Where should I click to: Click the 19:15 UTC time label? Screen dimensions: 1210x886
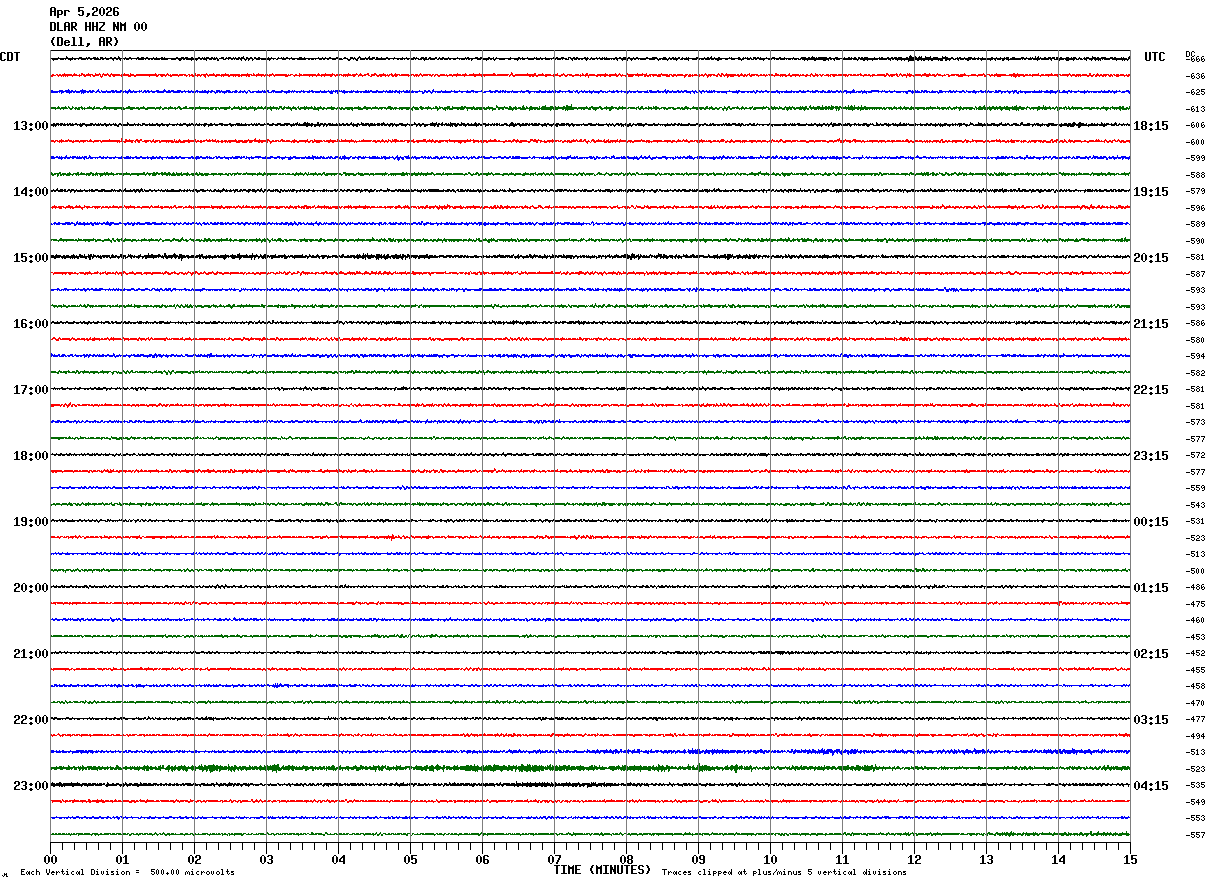pos(1150,192)
